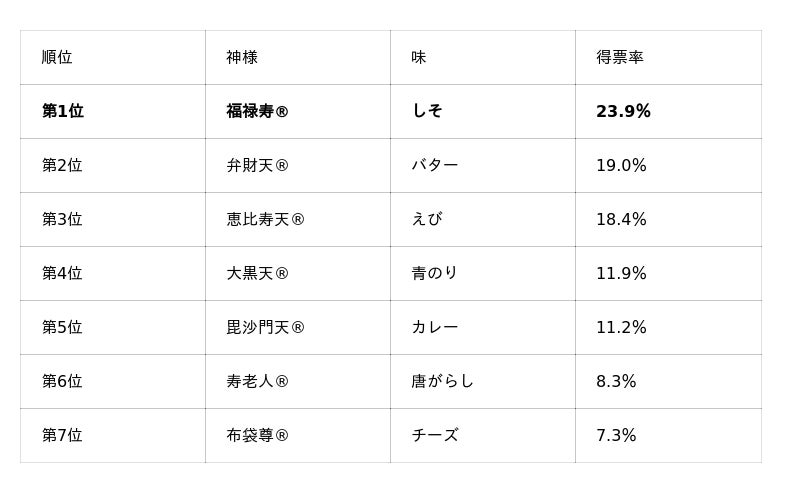Click the カレー flavor cell
Viewport: 800px width, 493px height.
(483, 328)
